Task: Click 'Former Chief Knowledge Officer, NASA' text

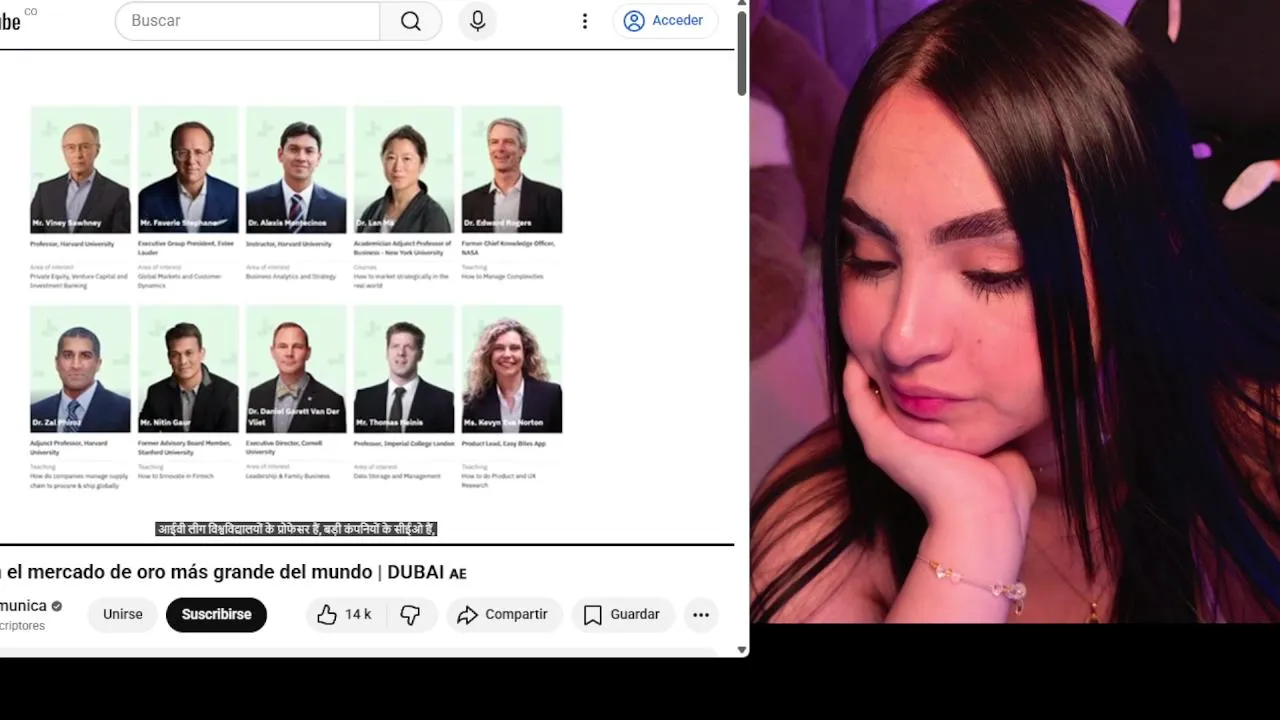Action: [508, 248]
